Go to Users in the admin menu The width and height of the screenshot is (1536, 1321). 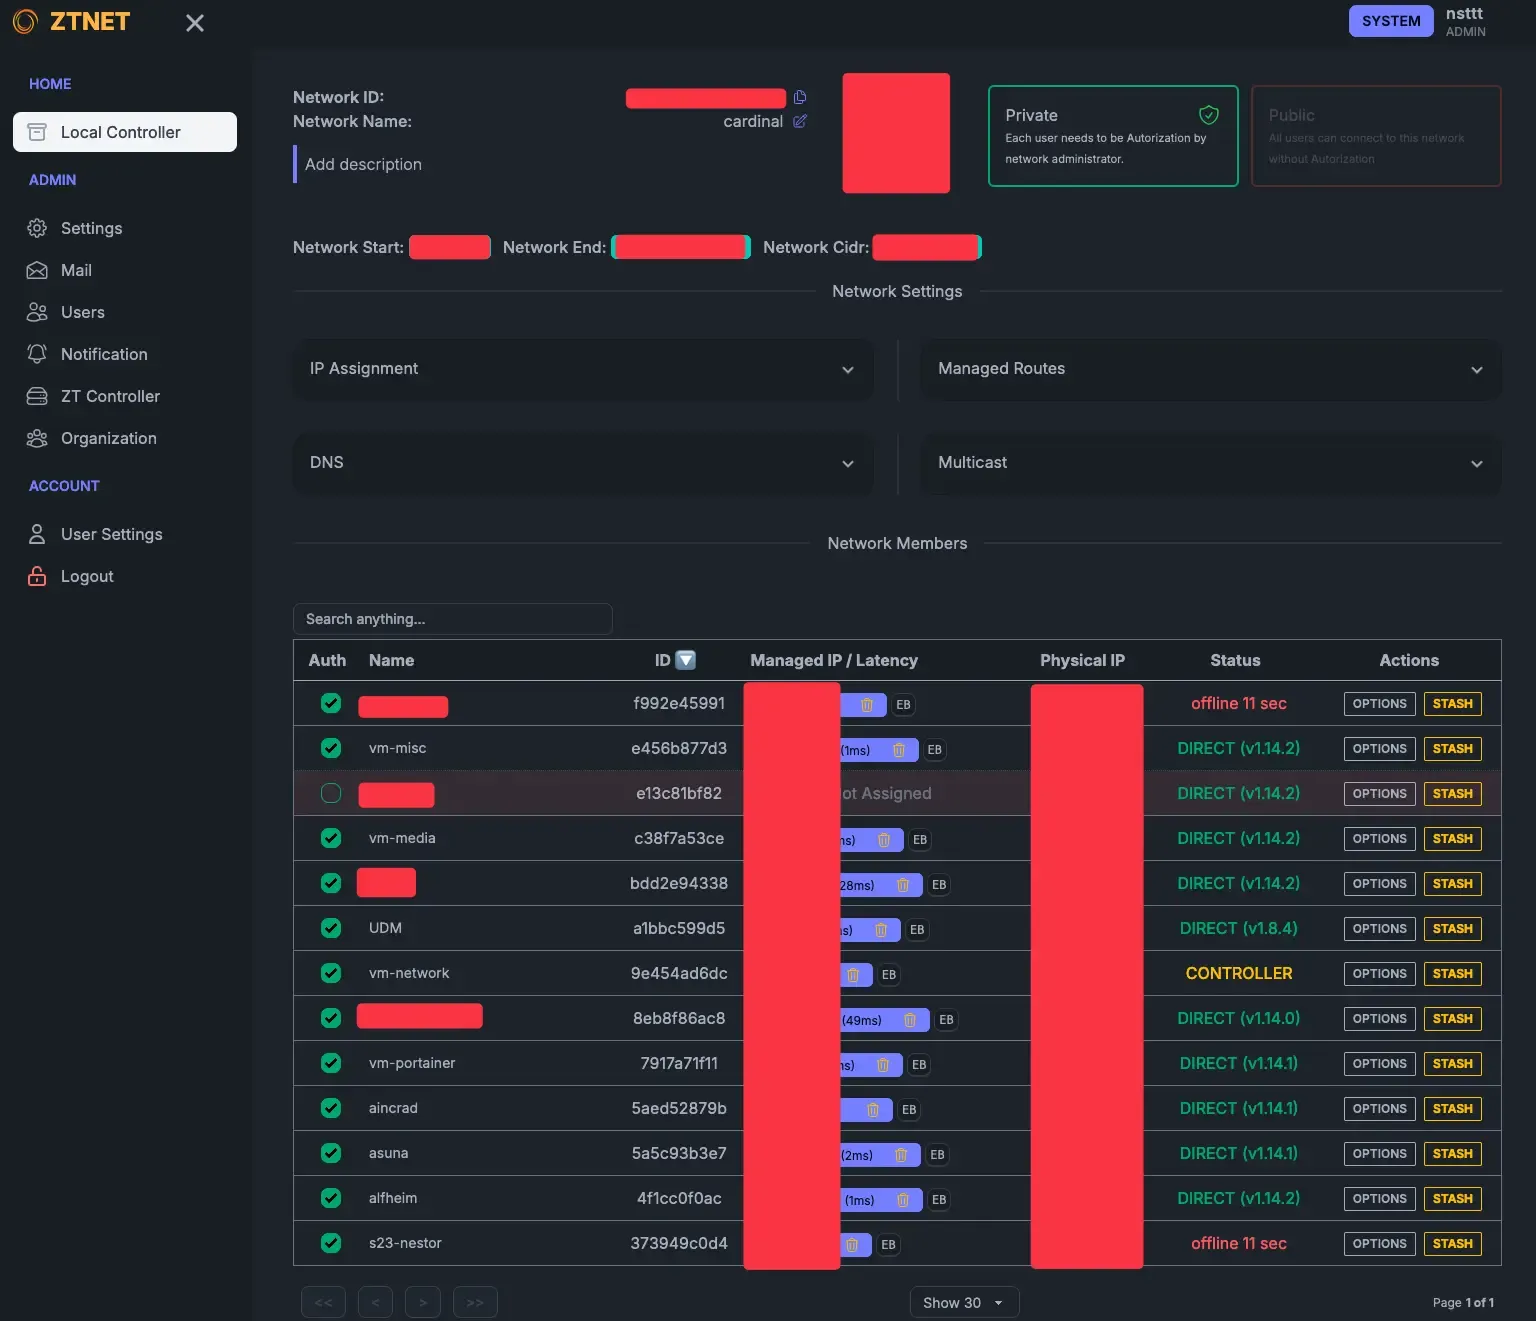(82, 312)
